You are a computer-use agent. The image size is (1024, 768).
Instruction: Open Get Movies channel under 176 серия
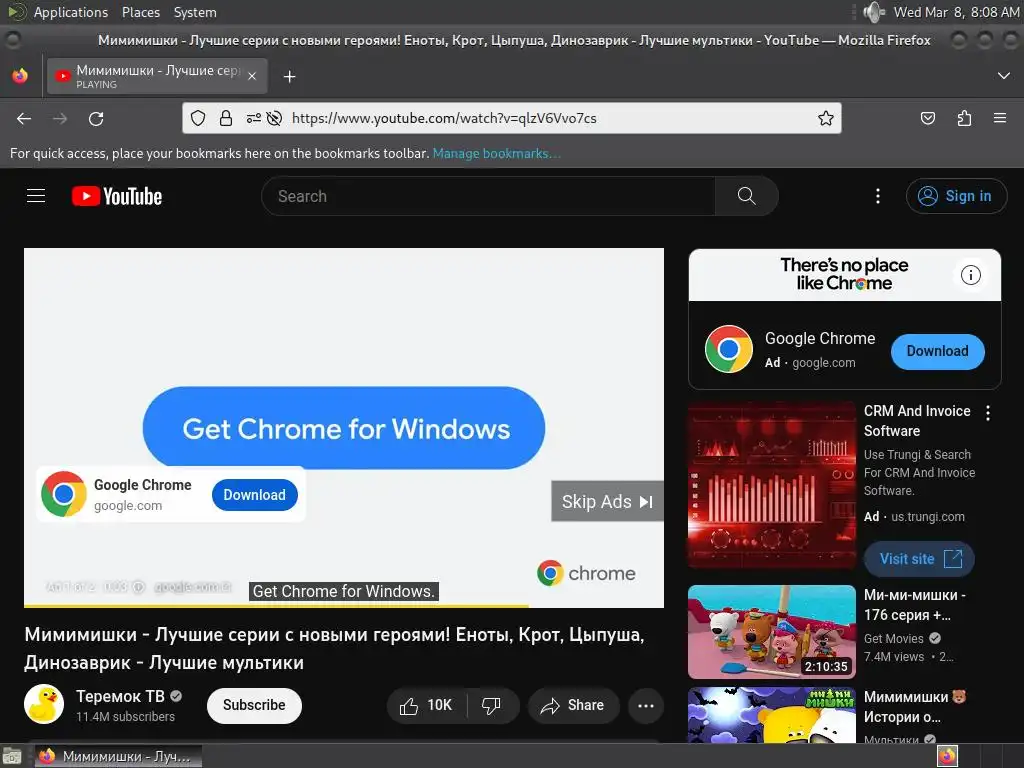coord(893,639)
